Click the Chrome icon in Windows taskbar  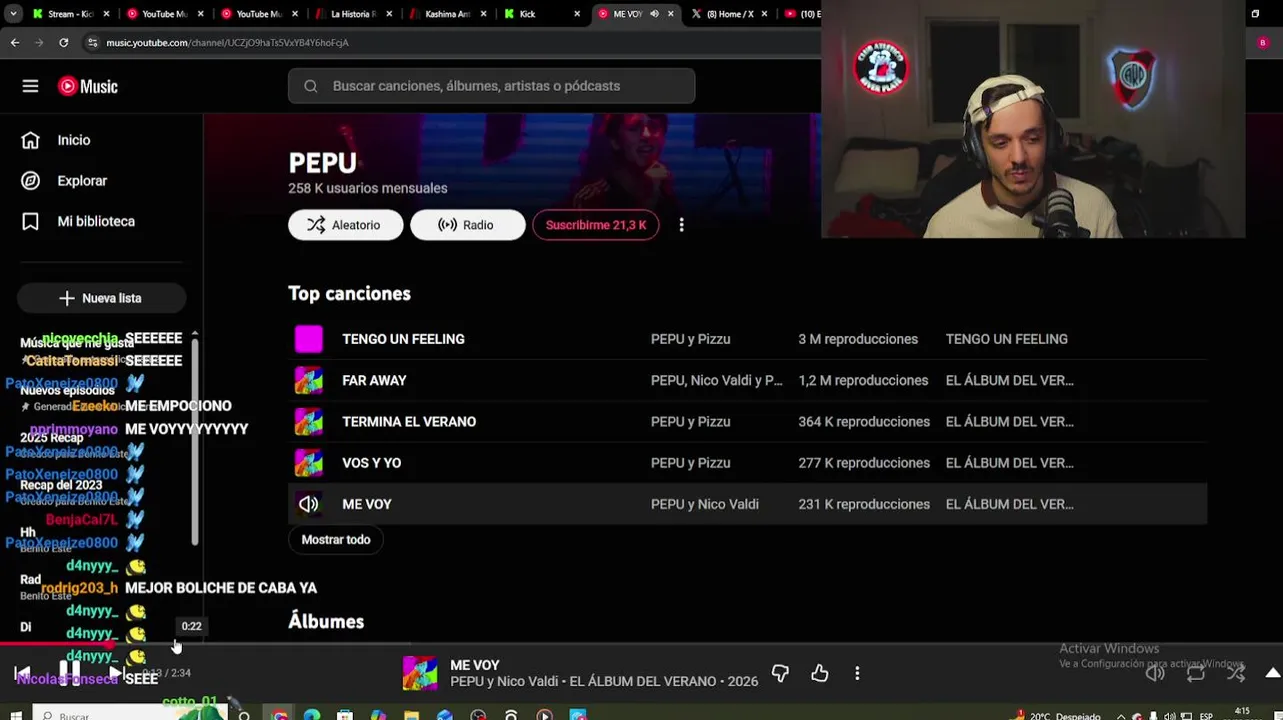[280, 715]
